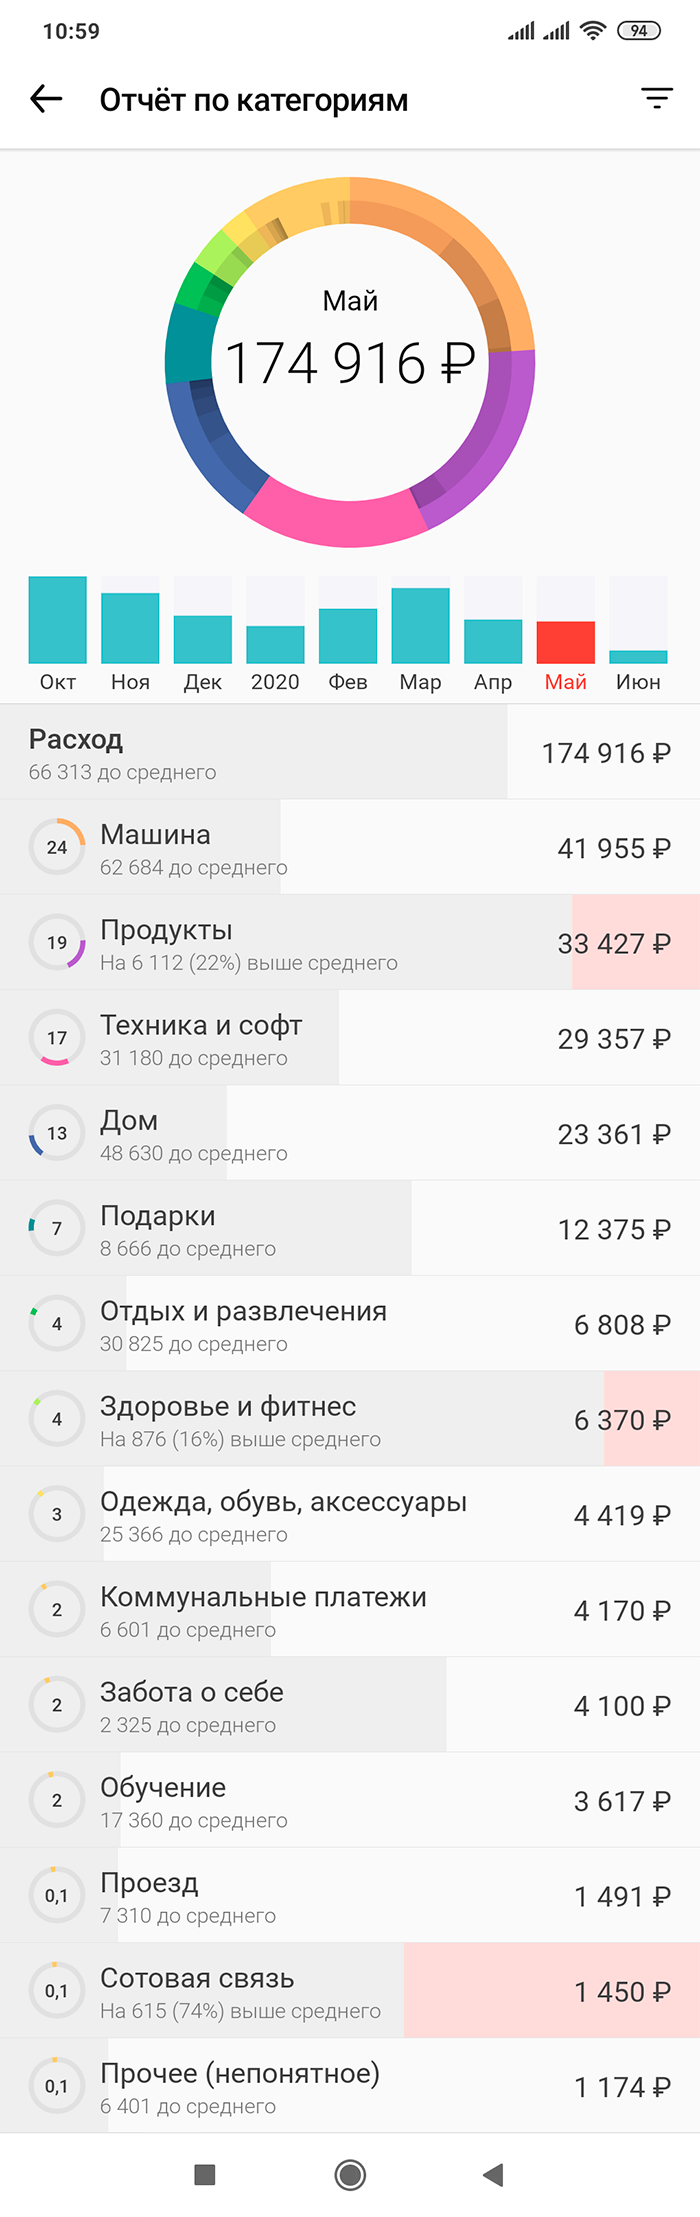Tap the back arrow icon
This screenshot has width=700, height=2217.
(46, 99)
